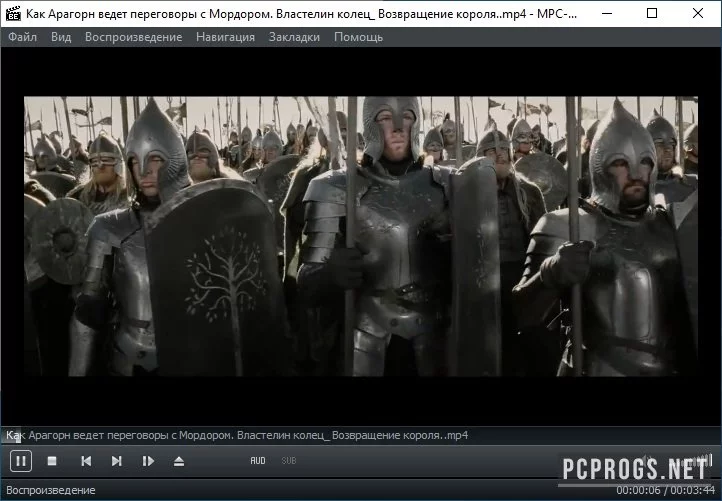Minimize the MPC-BE window
Viewport: 722px width, 501px height.
607,13
